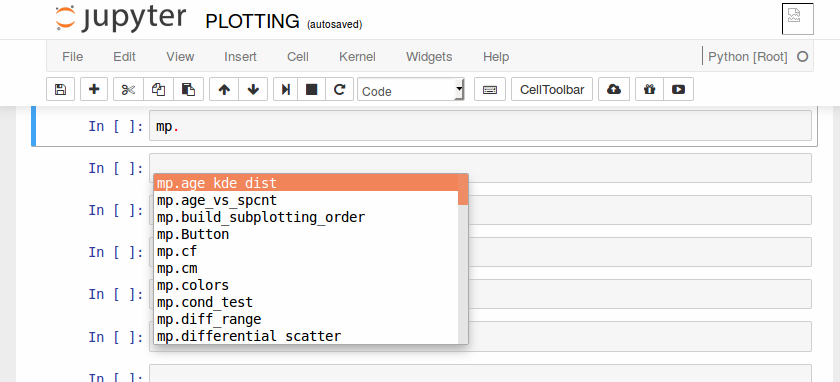Image resolution: width=840 pixels, height=382 pixels.
Task: Move selected cell down with the arrow icon
Action: pyautogui.click(x=253, y=89)
